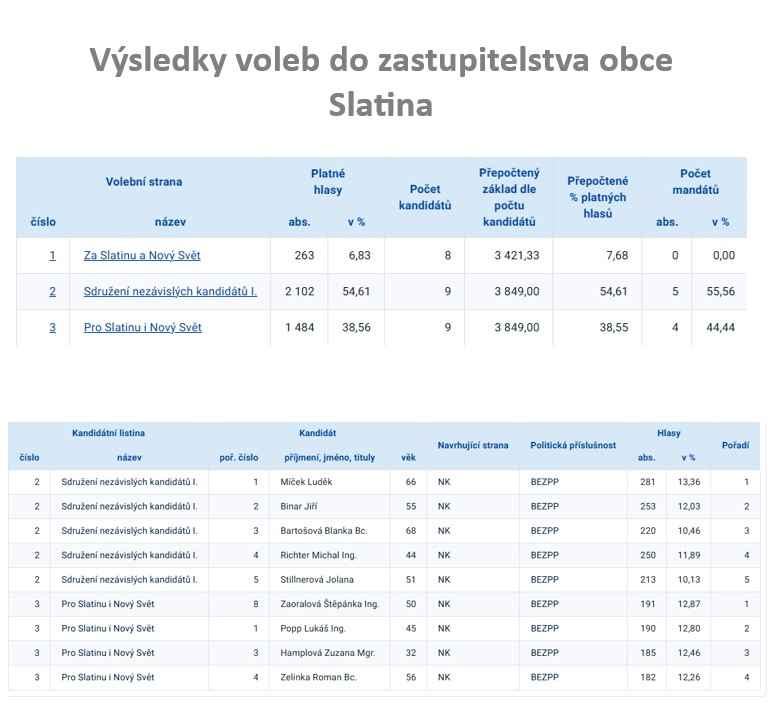The width and height of the screenshot is (772, 704).
Task: Select recalculated percent 7,68
Action: pos(617,256)
